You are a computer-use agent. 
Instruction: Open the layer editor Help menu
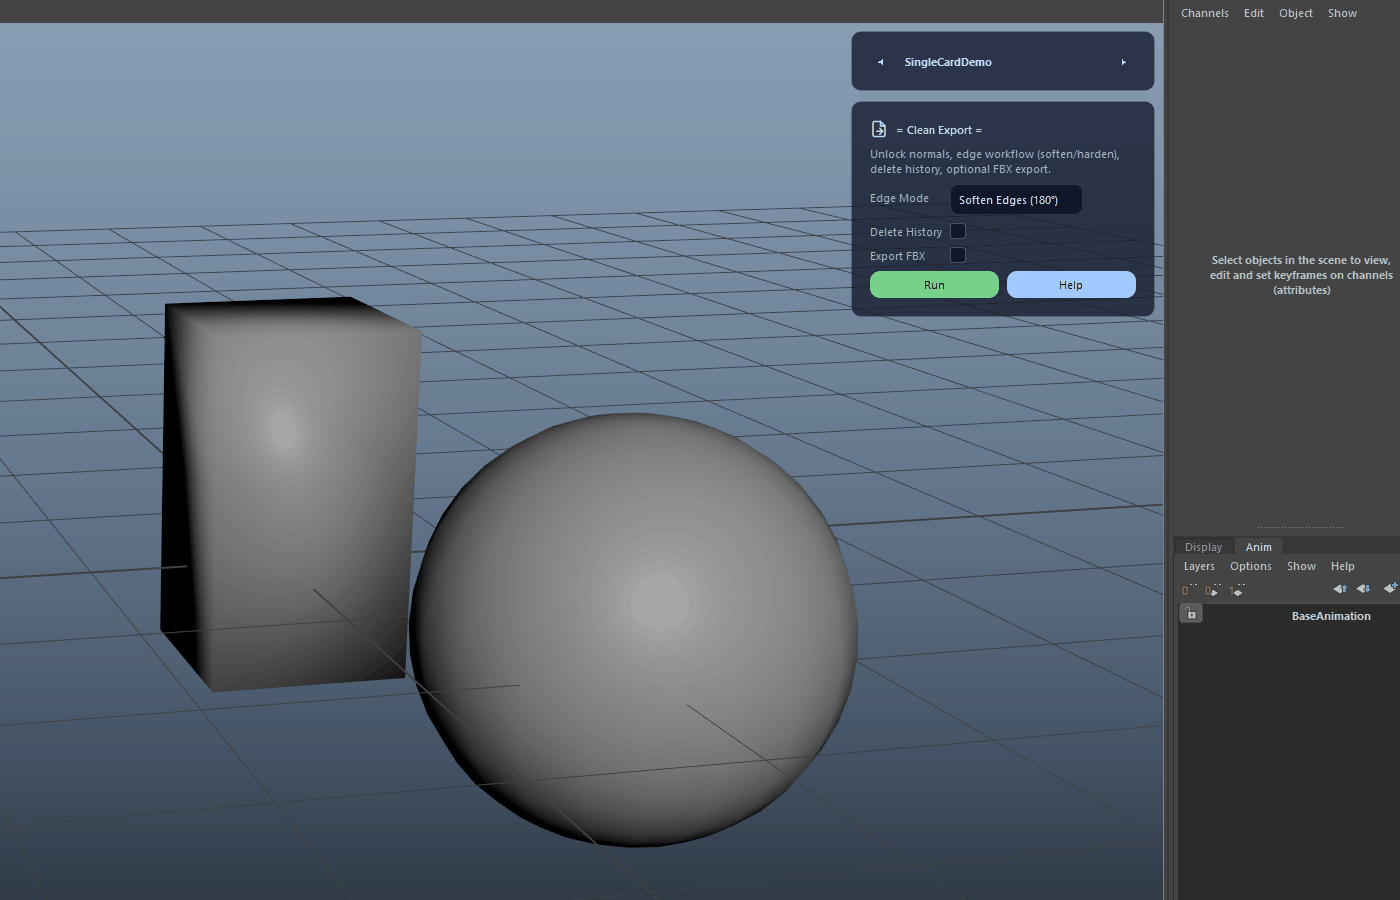(1343, 566)
